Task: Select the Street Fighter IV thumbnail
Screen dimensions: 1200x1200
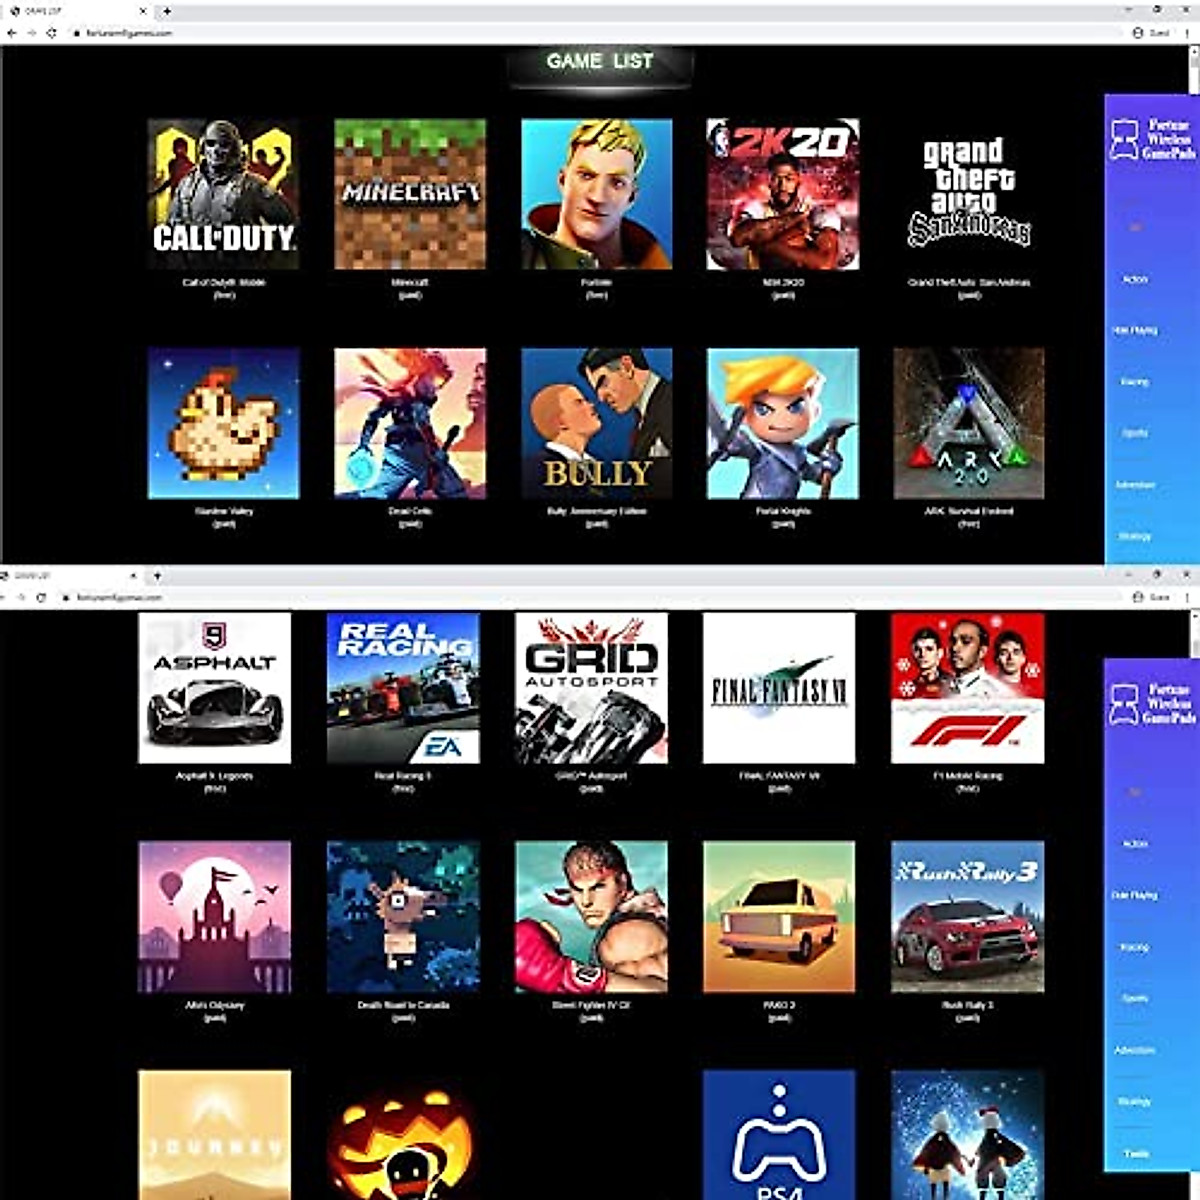Action: tap(591, 917)
